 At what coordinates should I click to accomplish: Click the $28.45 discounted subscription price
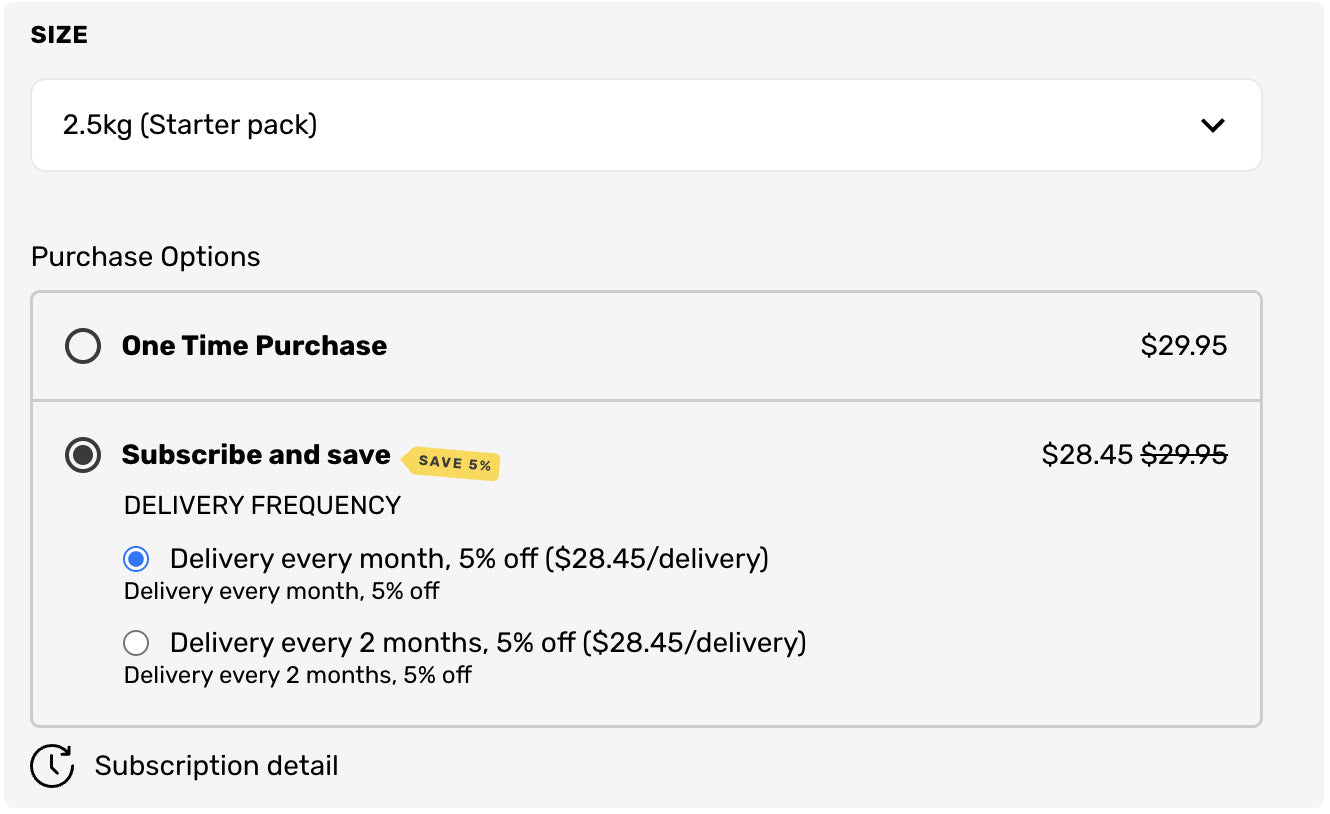(1087, 455)
